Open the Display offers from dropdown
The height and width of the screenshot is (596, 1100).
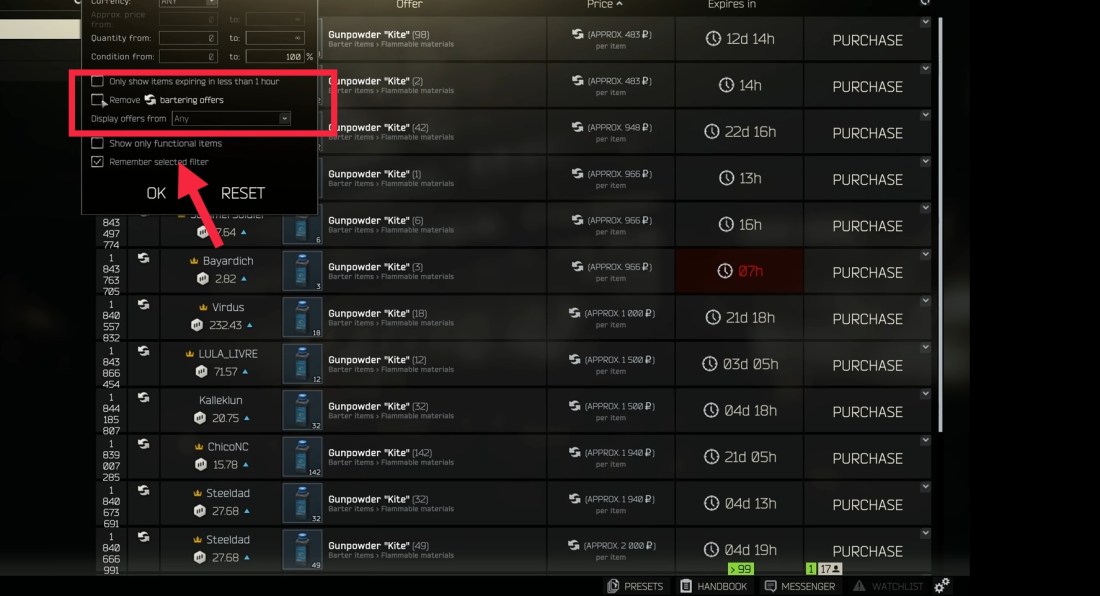pos(231,118)
